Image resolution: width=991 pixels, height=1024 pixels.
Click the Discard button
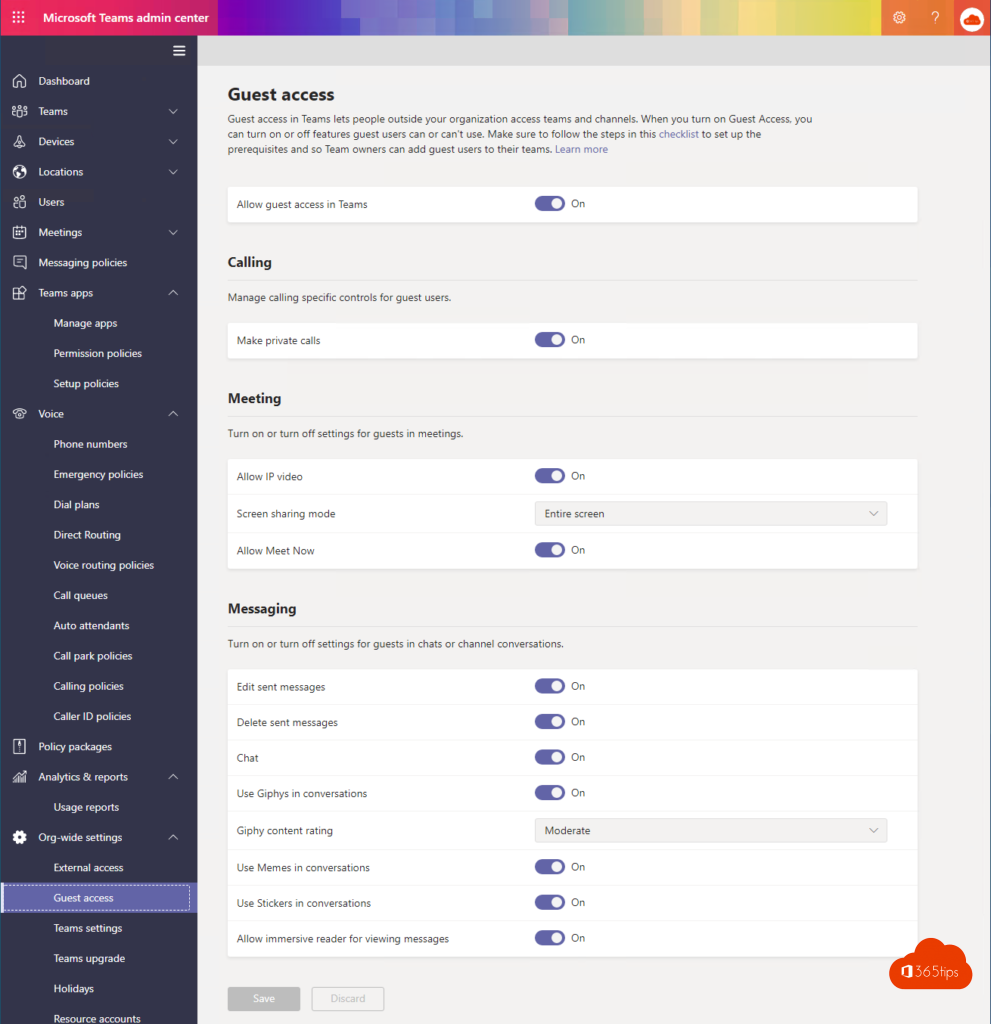click(x=348, y=999)
